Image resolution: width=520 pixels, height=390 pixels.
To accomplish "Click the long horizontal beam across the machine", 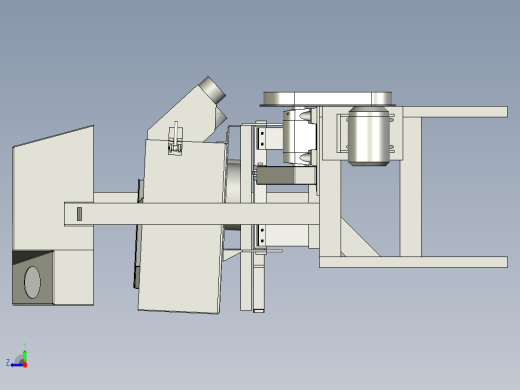I will tap(192, 213).
